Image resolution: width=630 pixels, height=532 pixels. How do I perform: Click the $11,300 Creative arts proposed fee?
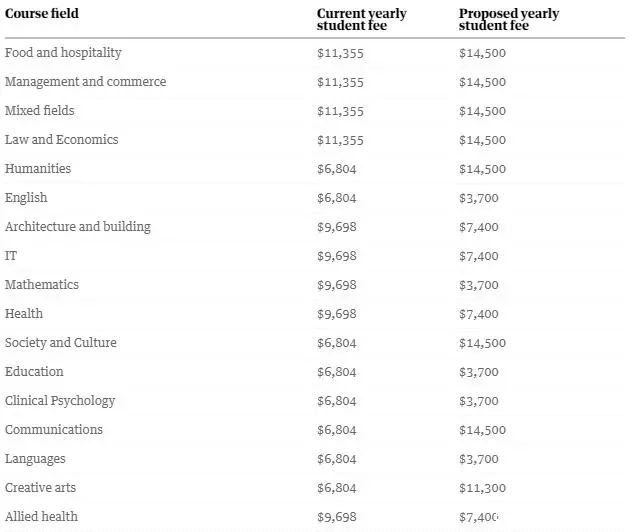482,488
